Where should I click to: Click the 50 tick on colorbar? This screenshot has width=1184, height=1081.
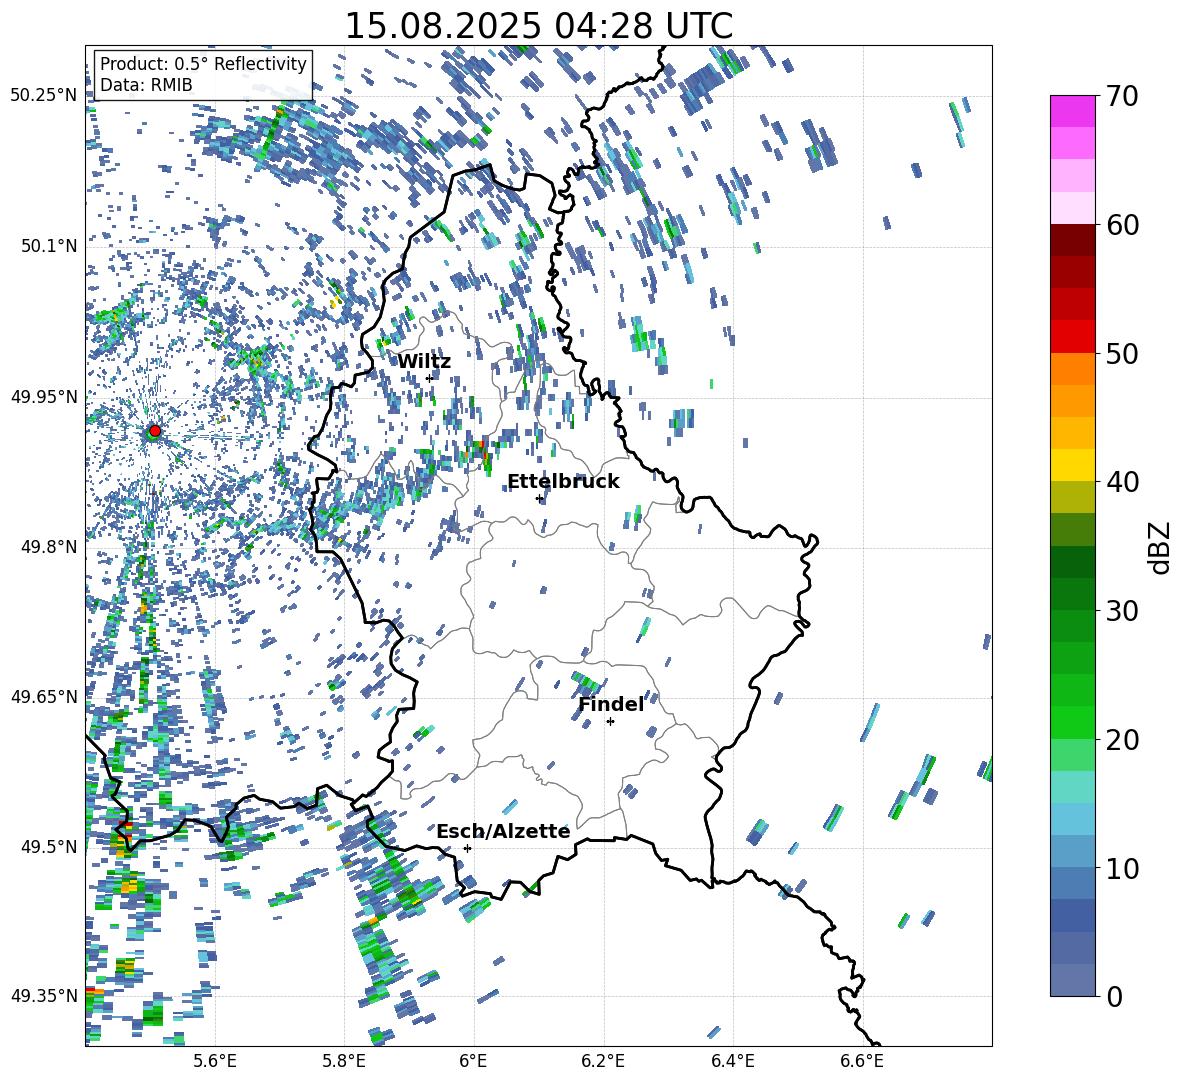point(1123,353)
